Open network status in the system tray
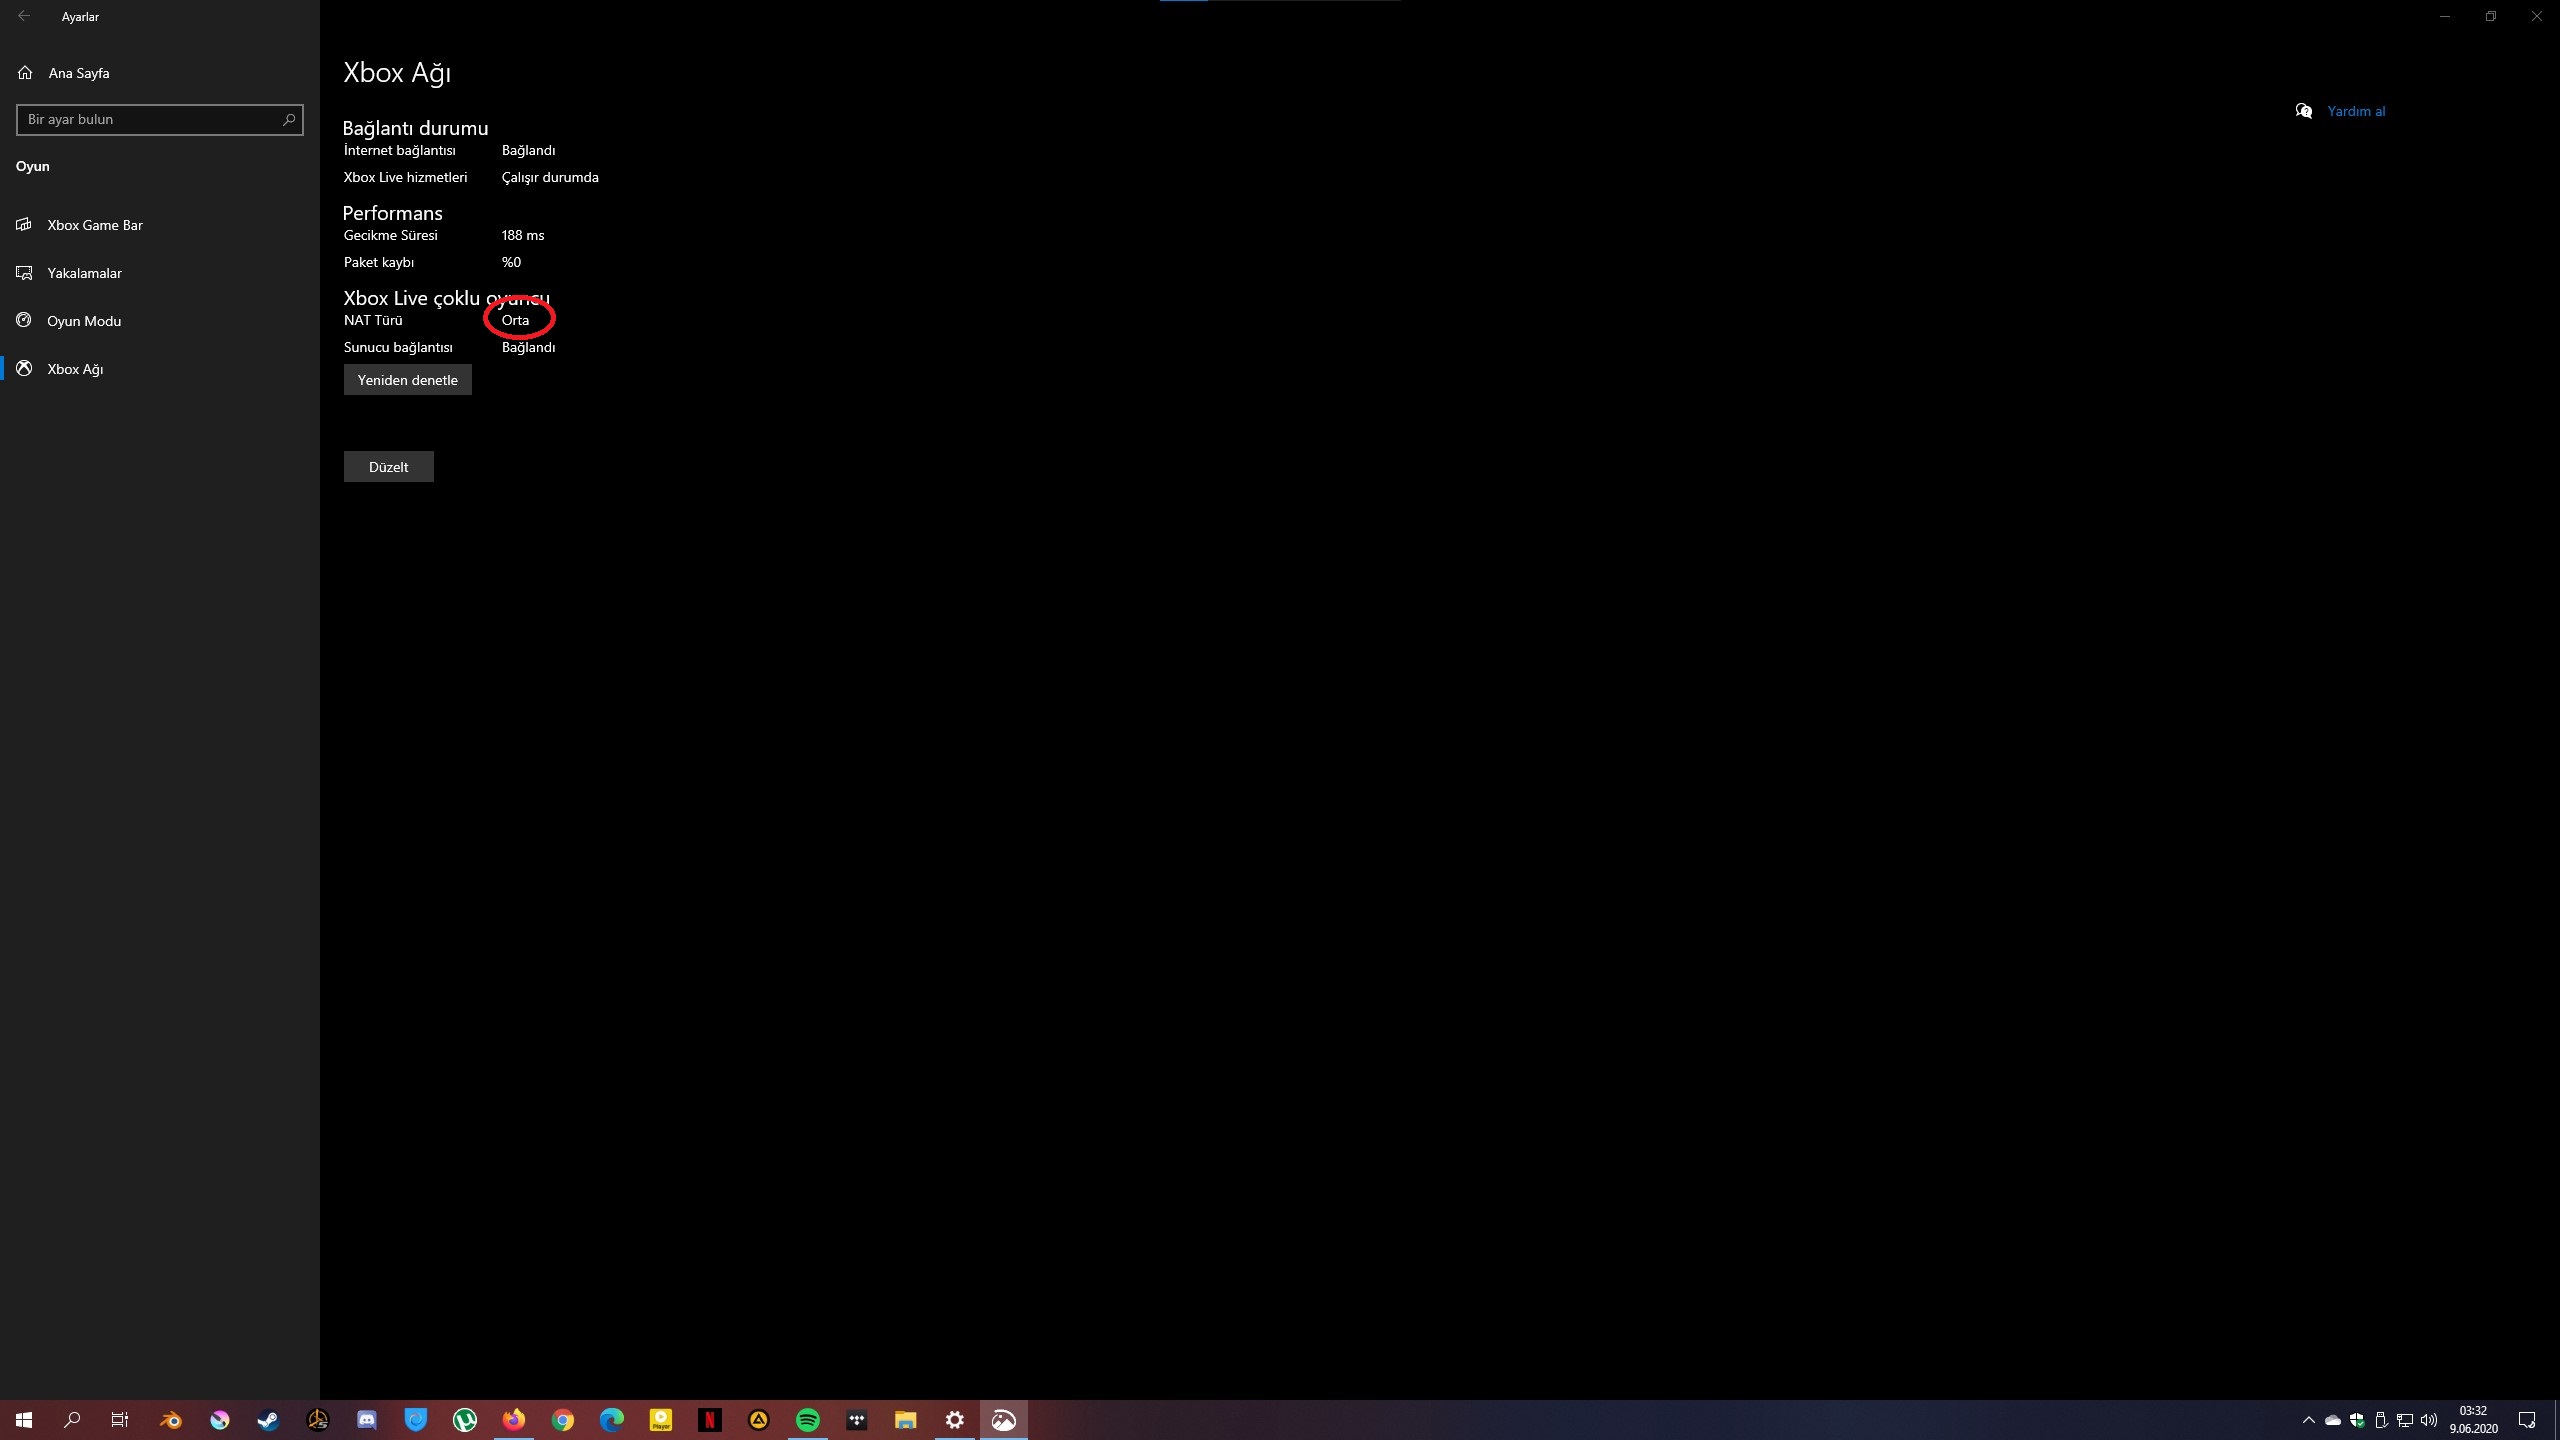The height and width of the screenshot is (1440, 2560). click(2405, 1420)
